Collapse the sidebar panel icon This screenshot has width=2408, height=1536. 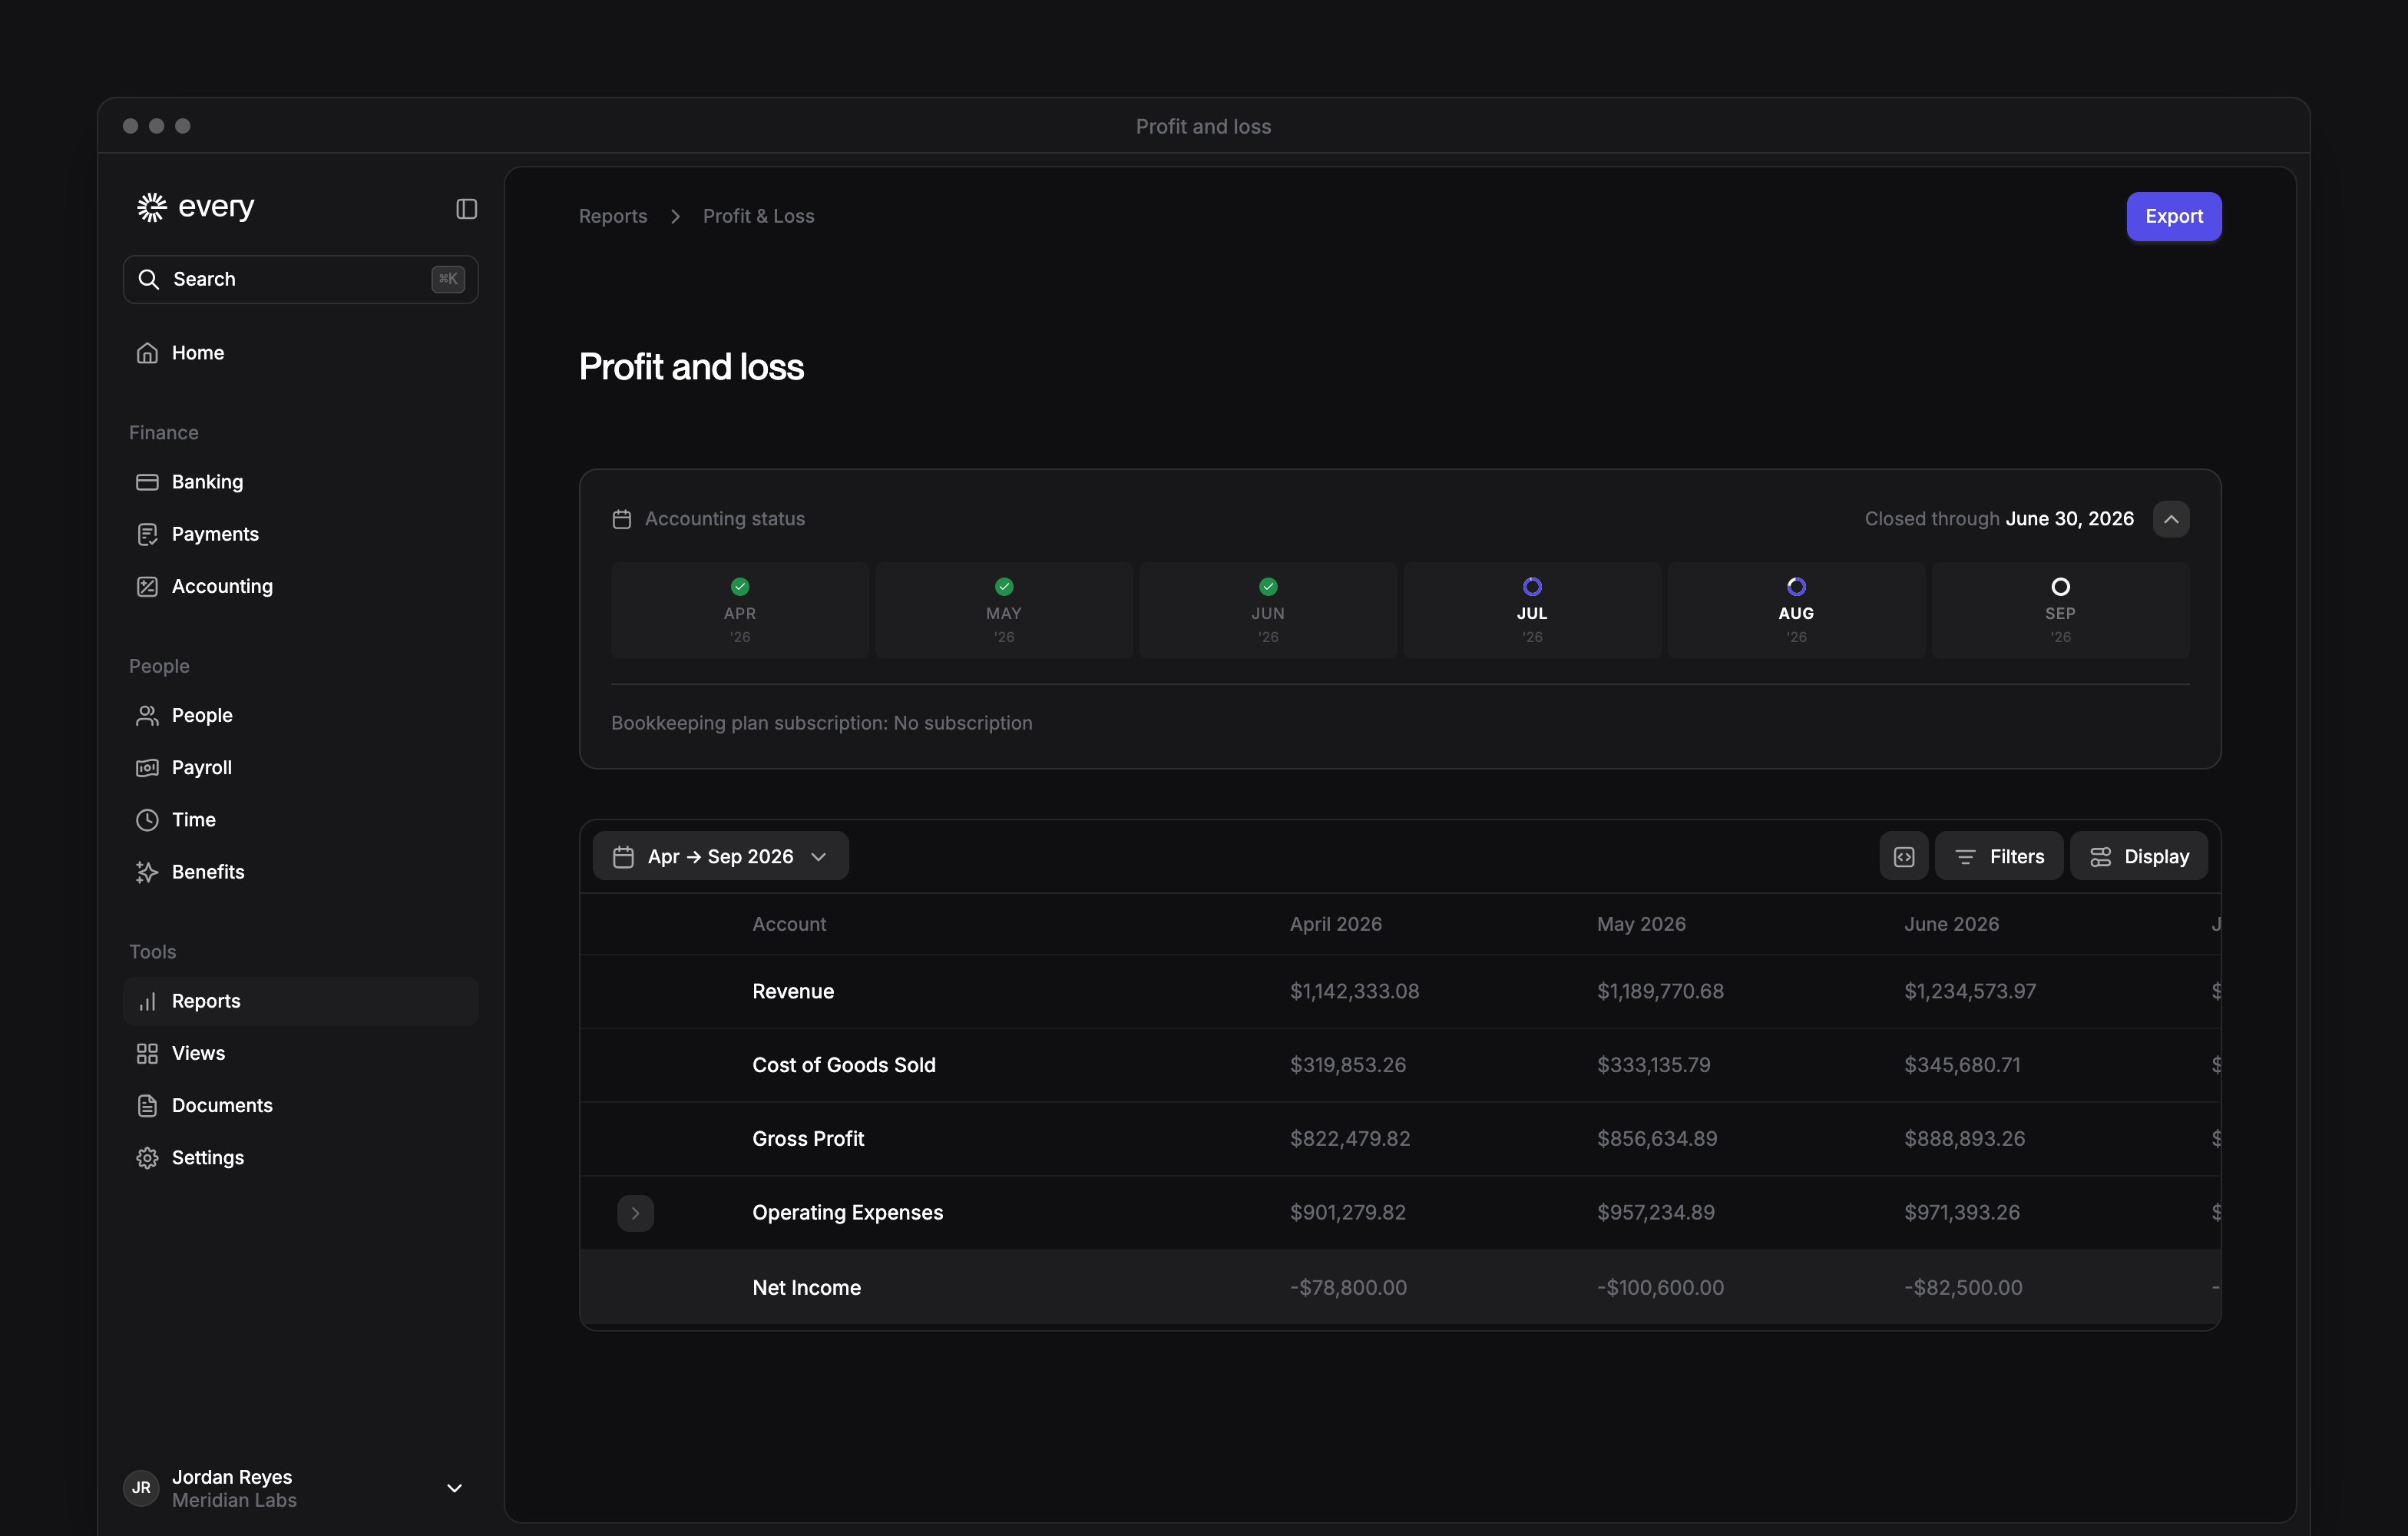tap(466, 208)
